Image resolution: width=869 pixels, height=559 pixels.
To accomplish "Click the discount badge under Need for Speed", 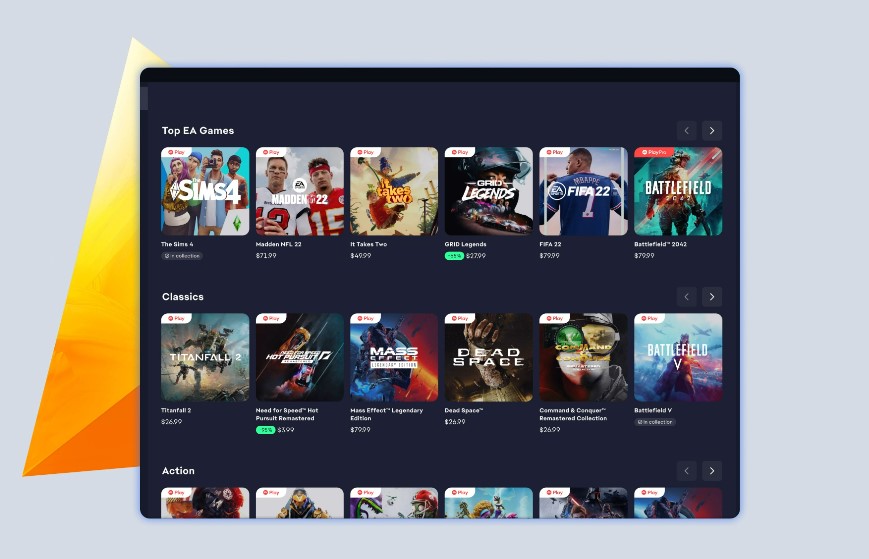I will [x=265, y=430].
